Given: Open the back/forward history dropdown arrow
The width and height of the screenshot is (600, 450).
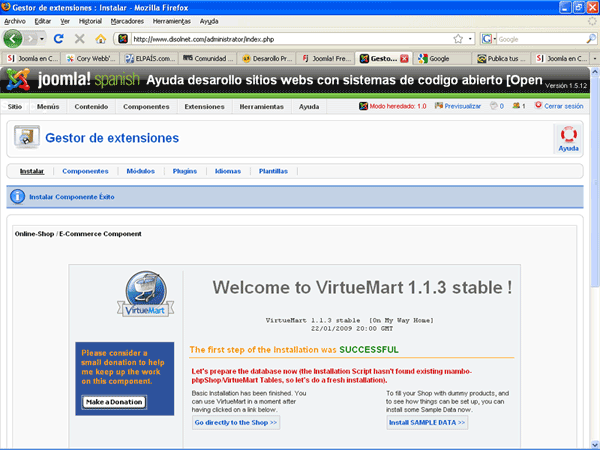Looking at the screenshot, I should click(42, 39).
